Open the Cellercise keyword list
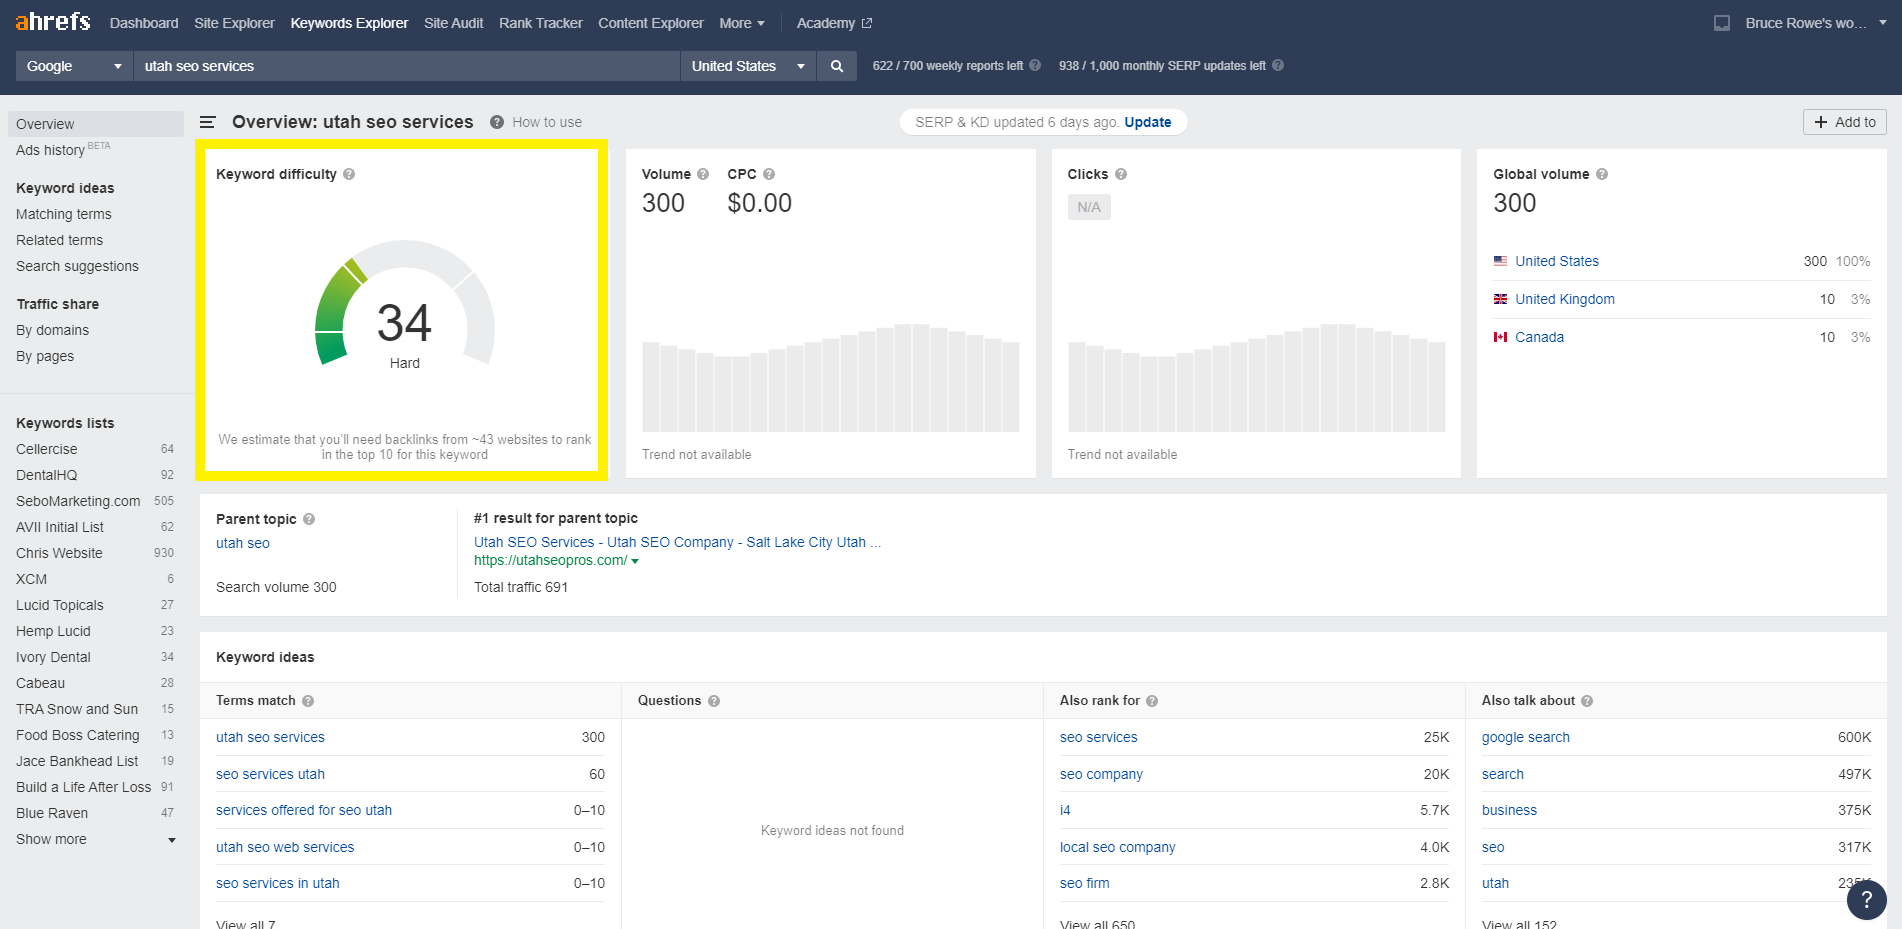1902x929 pixels. coord(47,449)
